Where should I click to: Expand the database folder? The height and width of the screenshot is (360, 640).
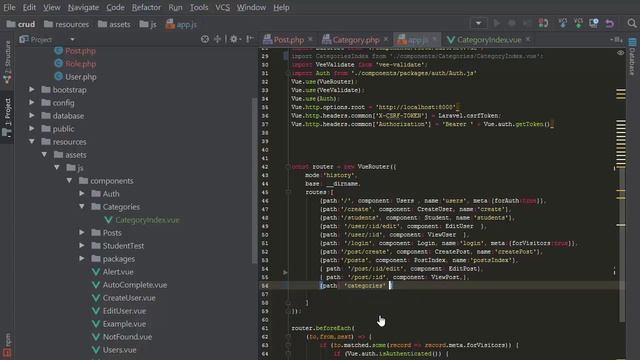31,116
